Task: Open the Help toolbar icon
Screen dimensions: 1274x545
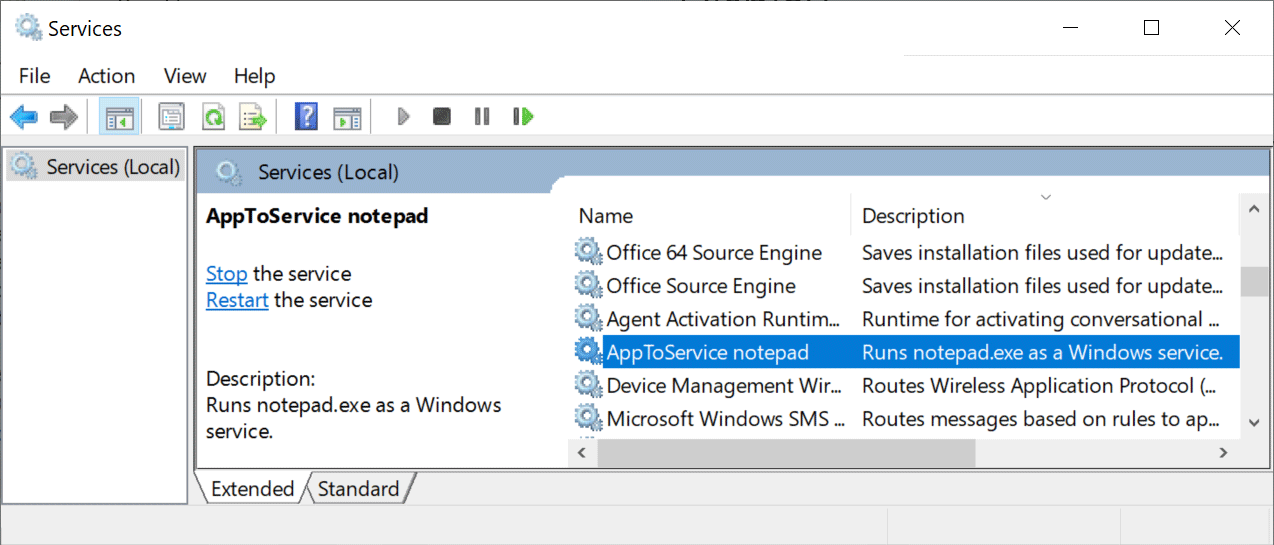Action: pos(306,117)
